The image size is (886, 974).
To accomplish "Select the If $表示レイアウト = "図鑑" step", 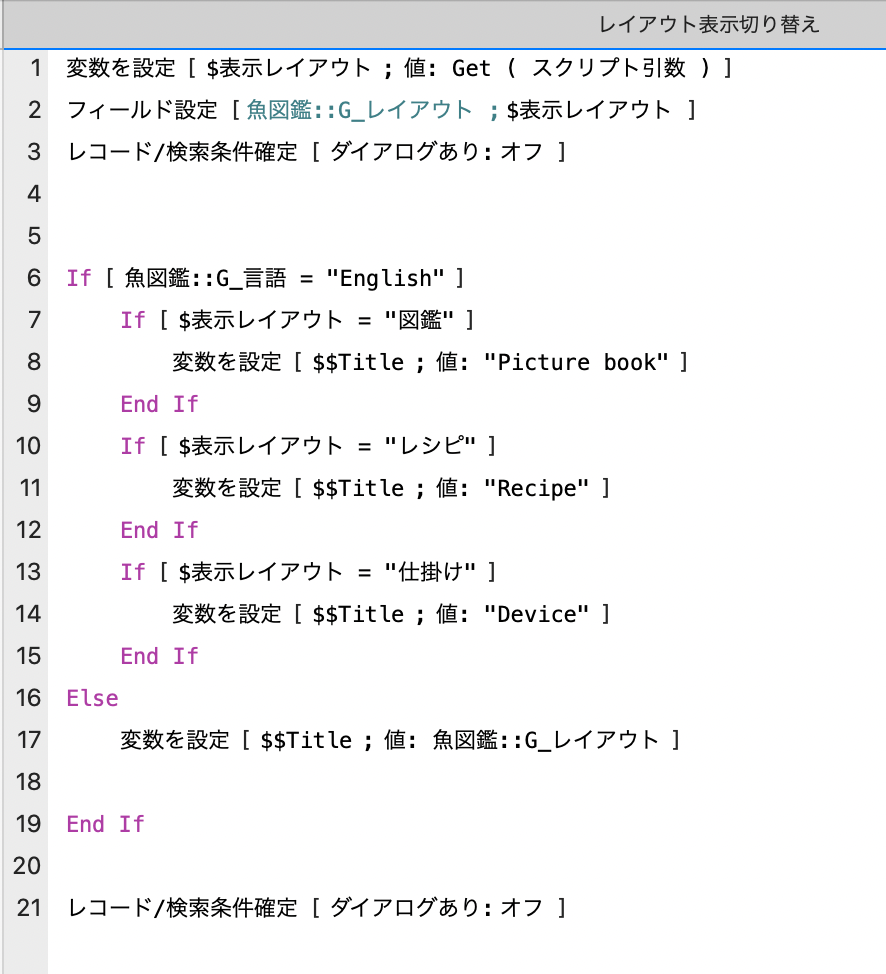I will [x=297, y=320].
